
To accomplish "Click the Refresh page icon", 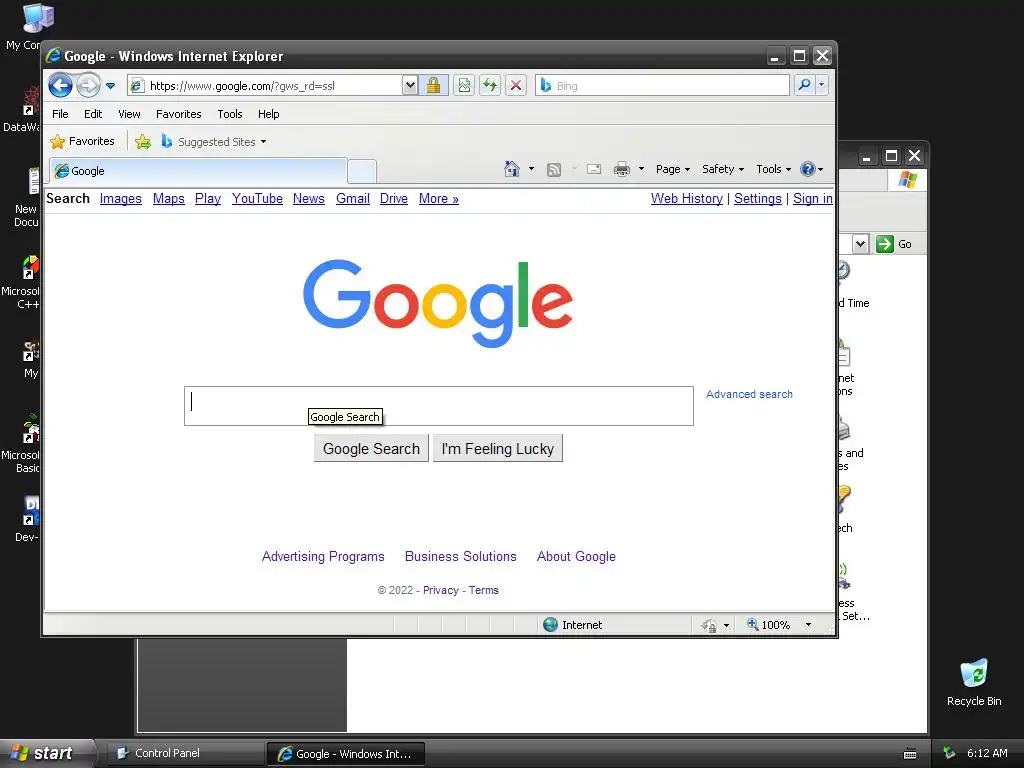I will pyautogui.click(x=490, y=86).
